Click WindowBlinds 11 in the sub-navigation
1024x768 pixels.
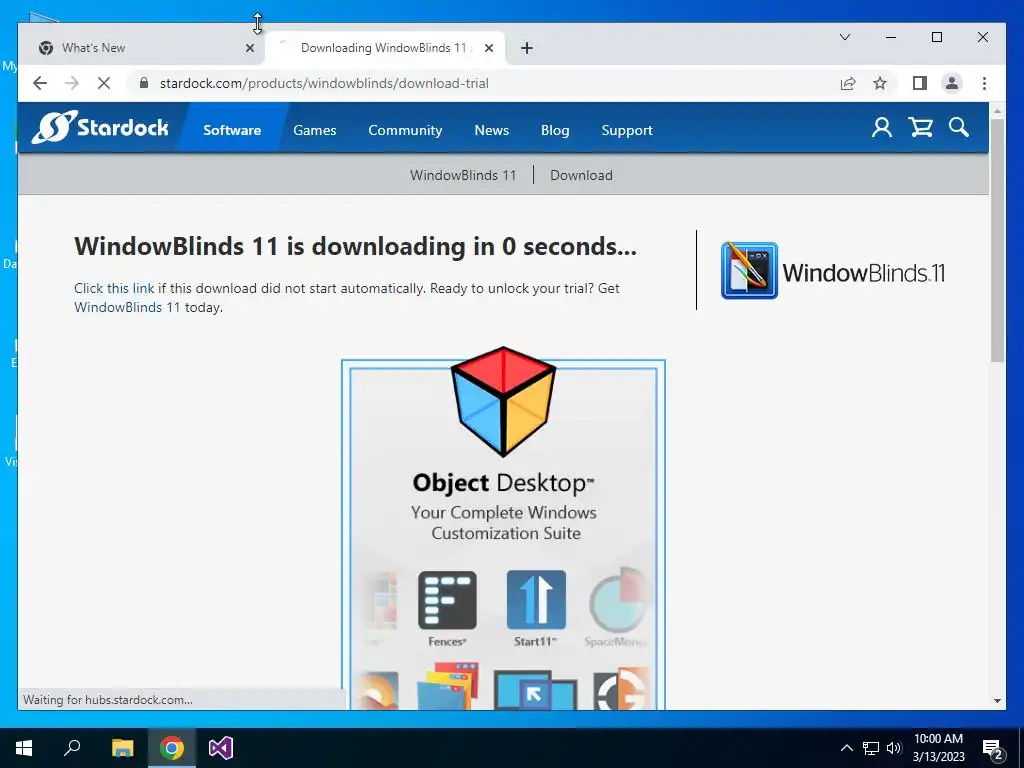463,175
